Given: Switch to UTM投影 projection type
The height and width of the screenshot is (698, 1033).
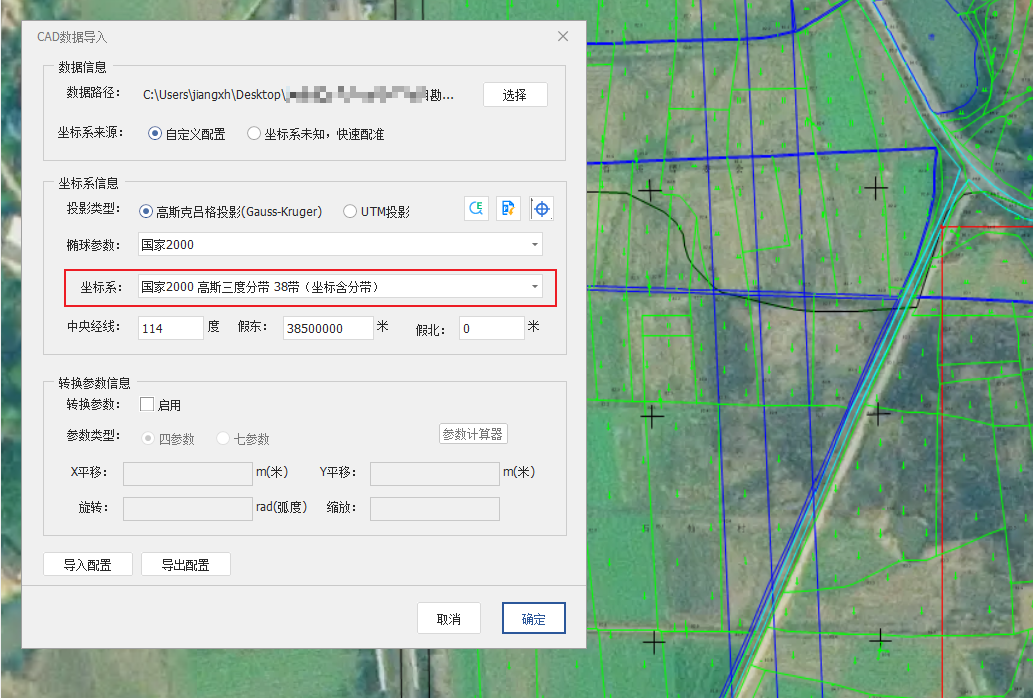Looking at the screenshot, I should click(x=350, y=211).
